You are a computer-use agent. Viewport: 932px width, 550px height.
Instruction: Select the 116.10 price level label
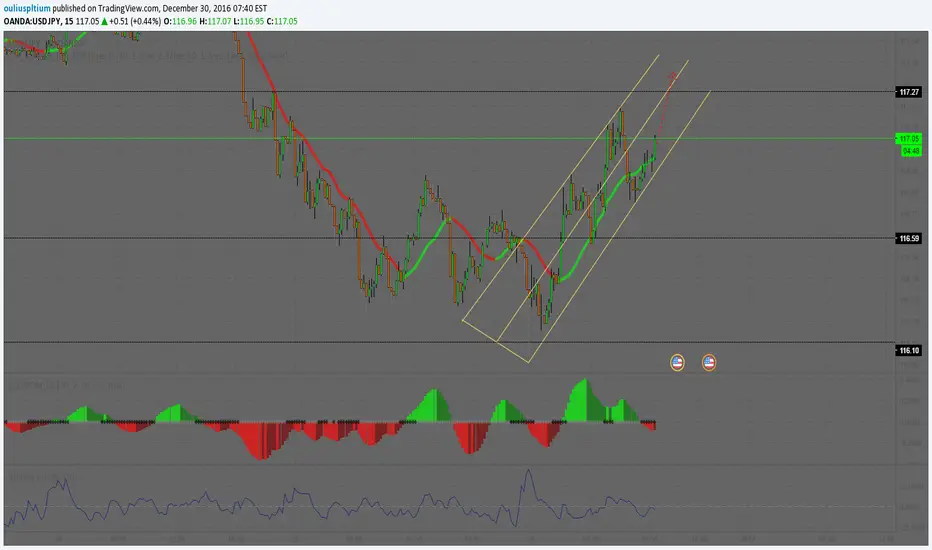coord(909,350)
